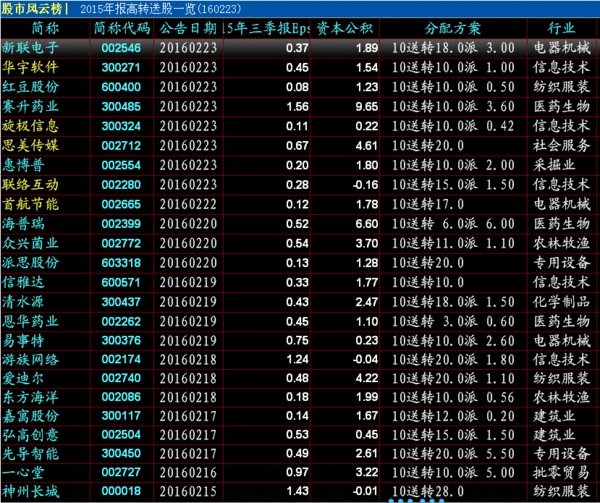
Task: Select stock name 红豆股份
Action: [30, 87]
